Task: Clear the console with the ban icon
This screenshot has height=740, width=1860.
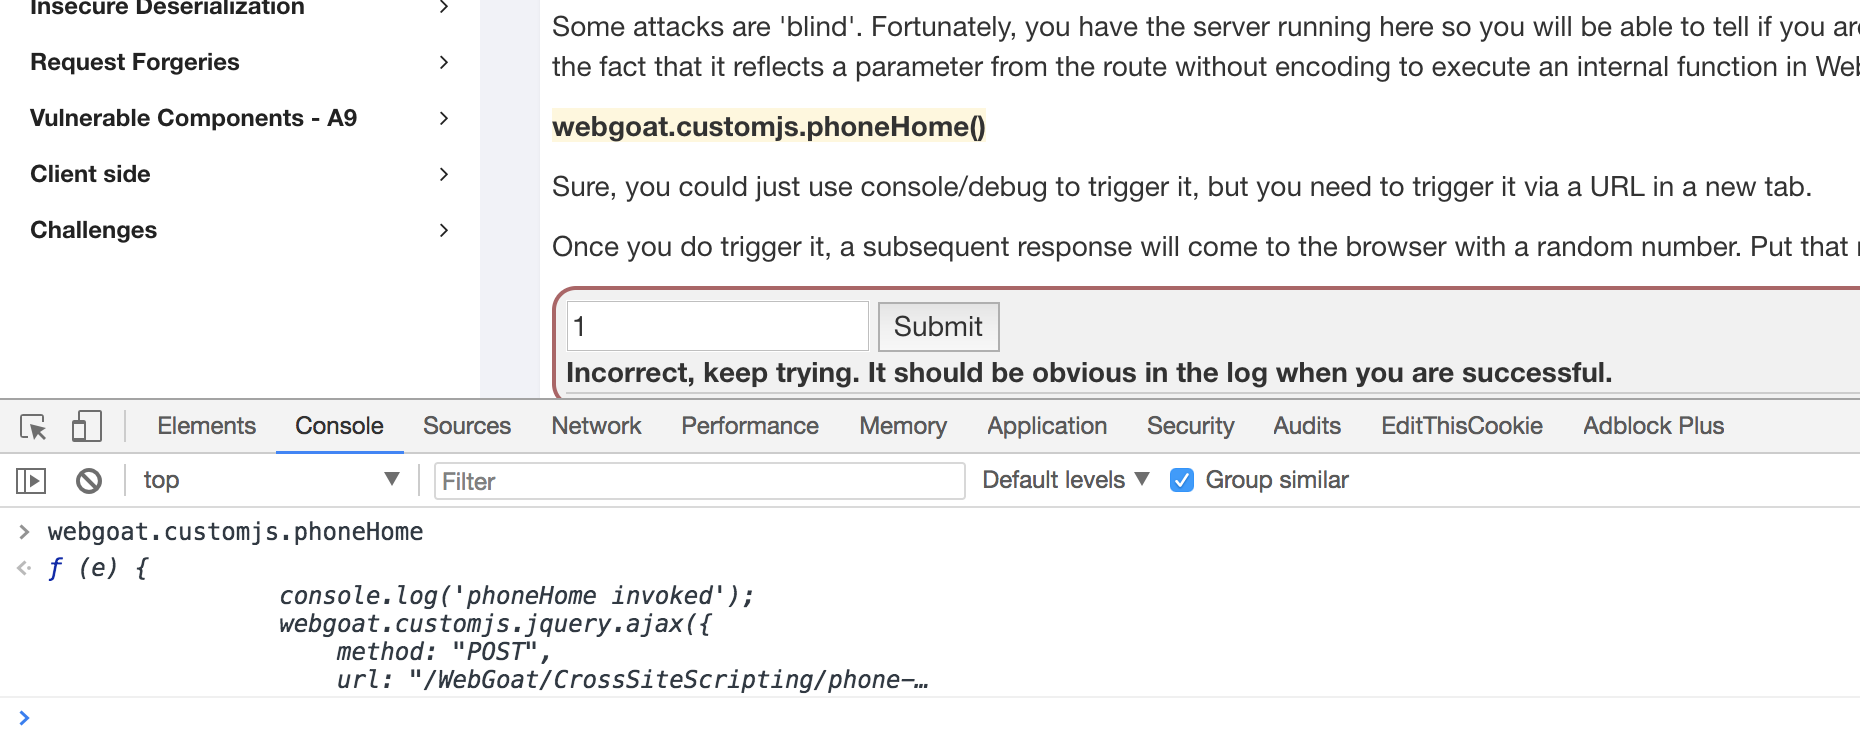Action: tap(89, 481)
